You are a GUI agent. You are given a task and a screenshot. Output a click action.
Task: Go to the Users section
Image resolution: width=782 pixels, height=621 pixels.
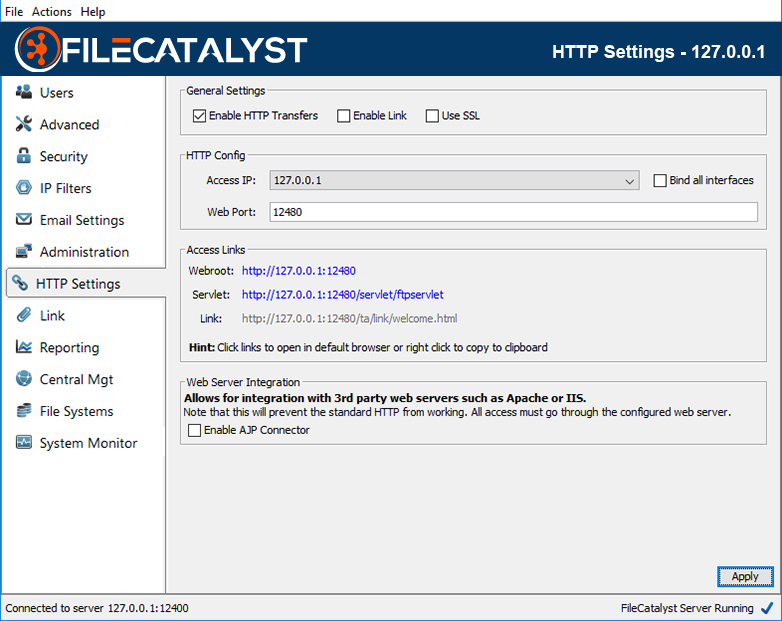click(56, 93)
